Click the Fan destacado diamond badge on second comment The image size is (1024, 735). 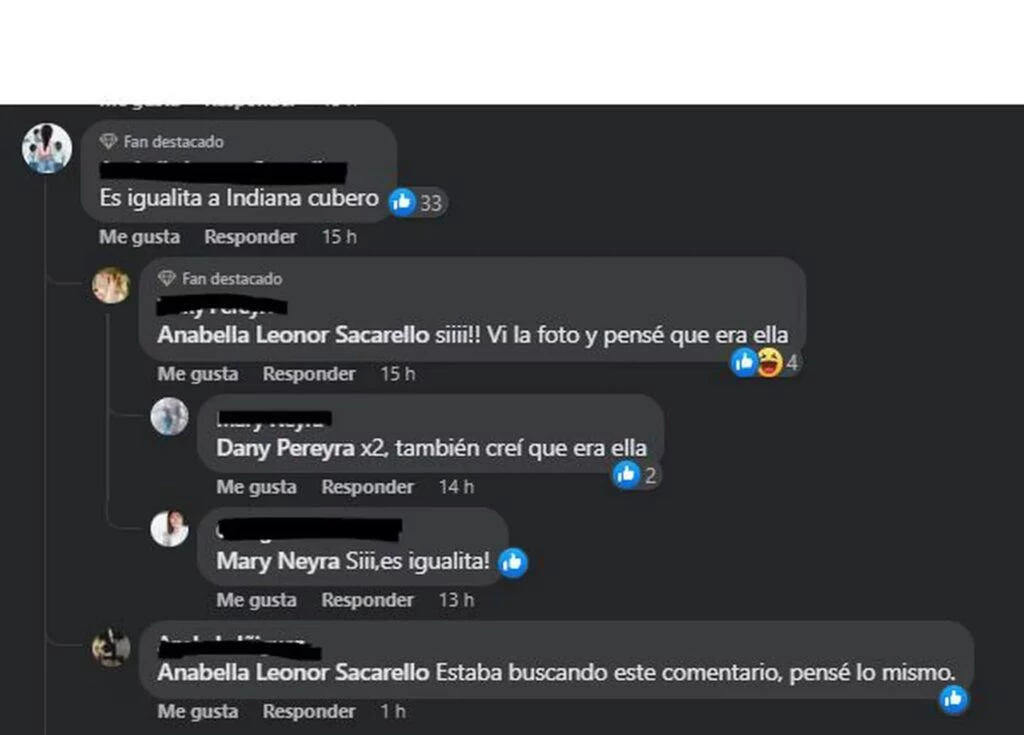167,278
